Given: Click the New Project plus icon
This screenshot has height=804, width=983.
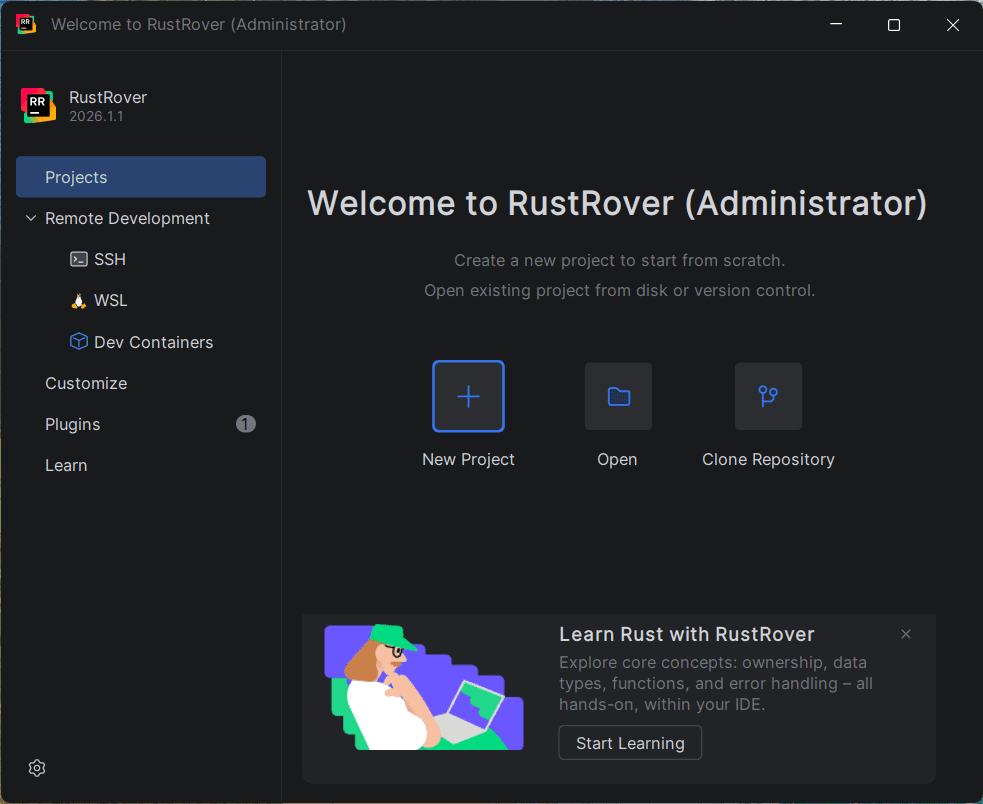Looking at the screenshot, I should (468, 396).
